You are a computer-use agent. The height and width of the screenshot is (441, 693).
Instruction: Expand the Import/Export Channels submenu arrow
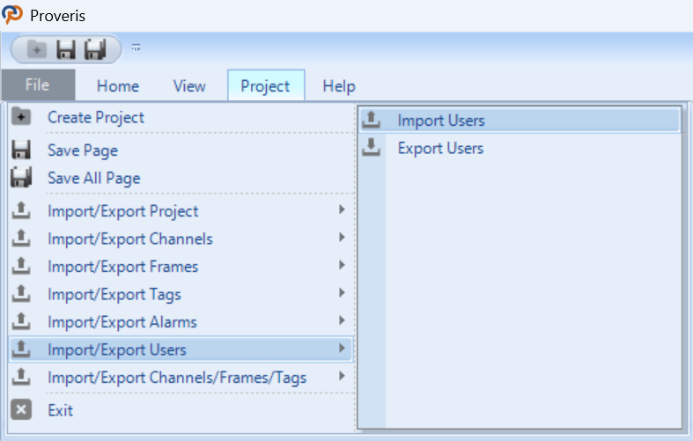click(342, 238)
